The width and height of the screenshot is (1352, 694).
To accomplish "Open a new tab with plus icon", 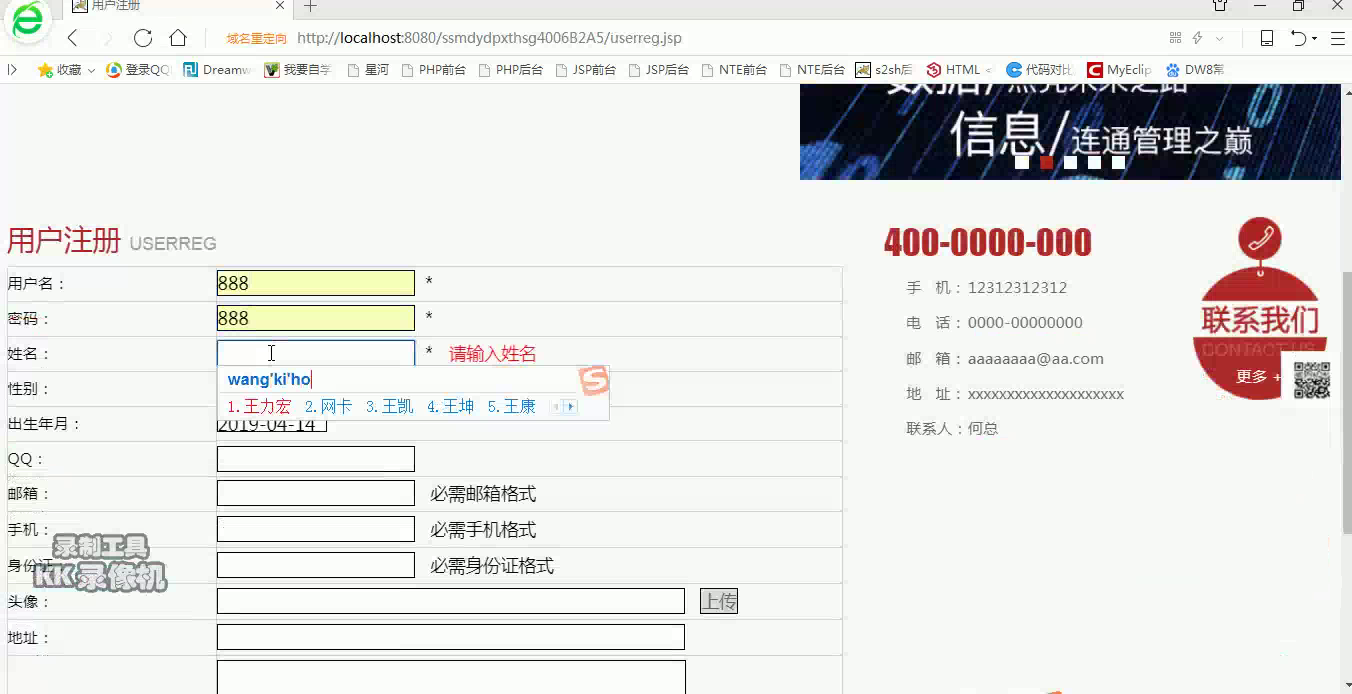I will (310, 6).
